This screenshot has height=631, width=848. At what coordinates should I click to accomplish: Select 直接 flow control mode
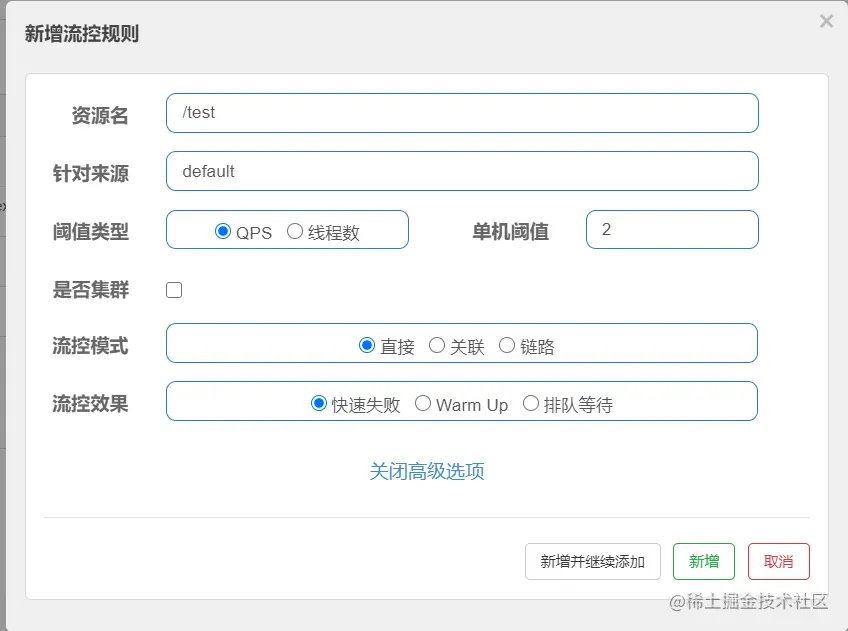(x=367, y=345)
